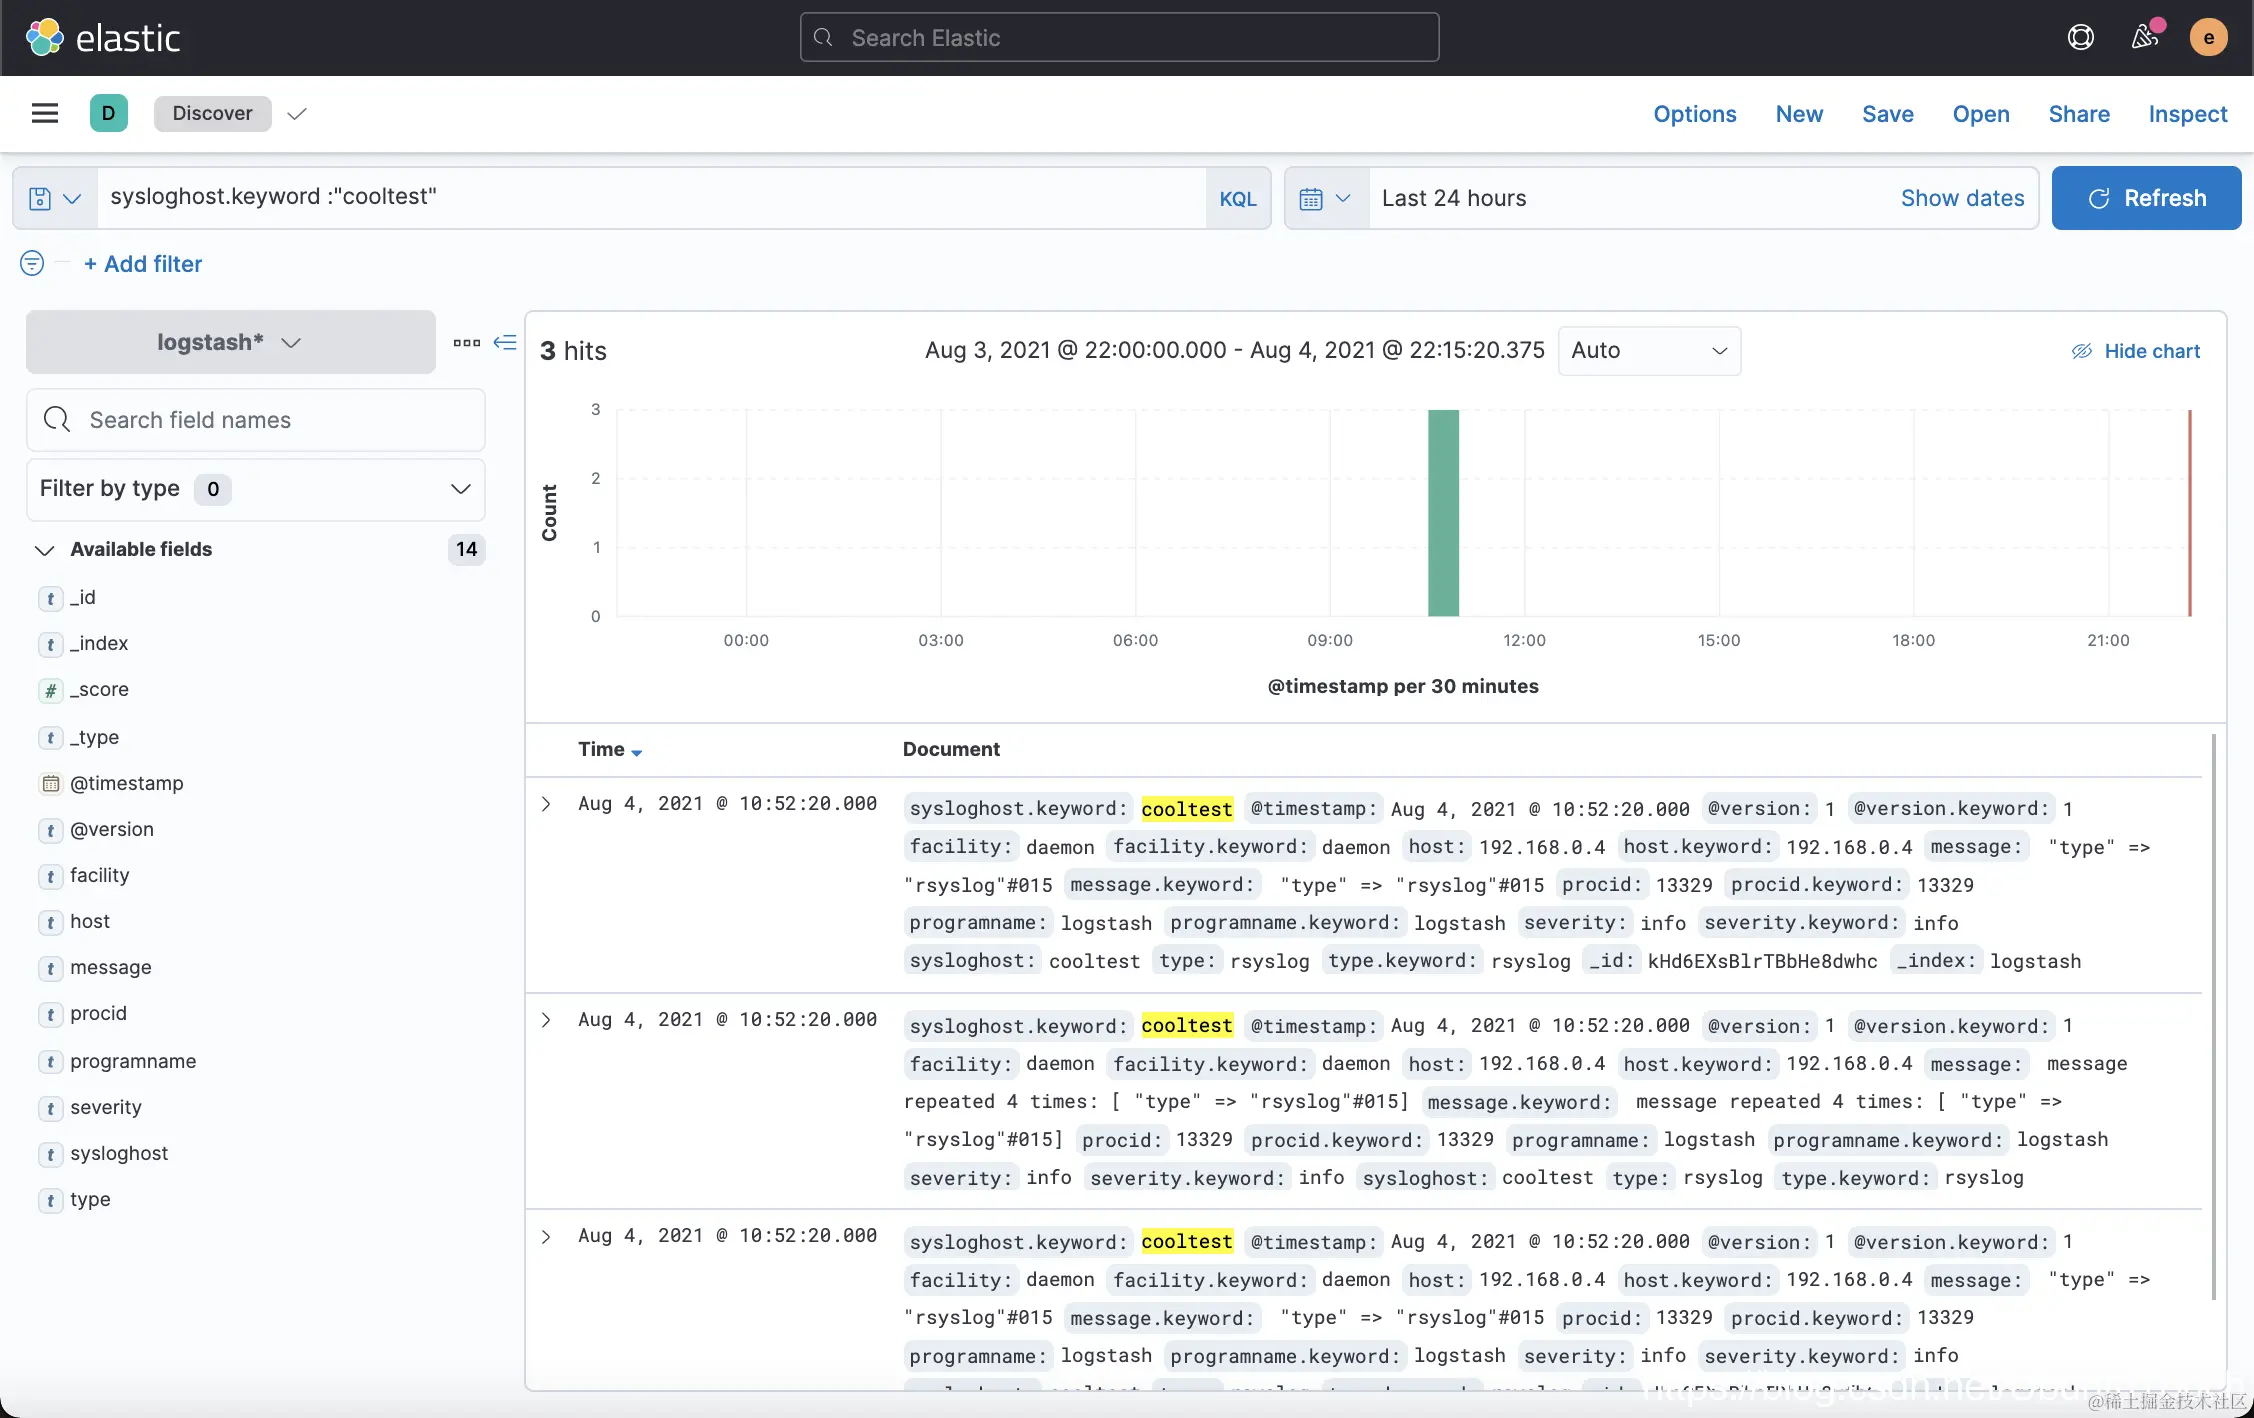Viewport: 2254px width, 1418px height.
Task: Open the Inspect menu item
Action: (x=2187, y=114)
